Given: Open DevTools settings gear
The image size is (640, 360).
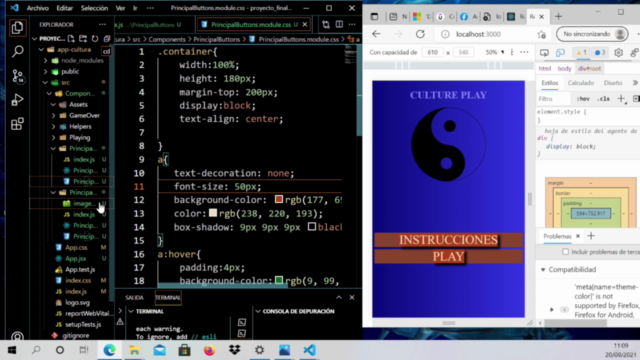Looking at the screenshot, I should [618, 53].
